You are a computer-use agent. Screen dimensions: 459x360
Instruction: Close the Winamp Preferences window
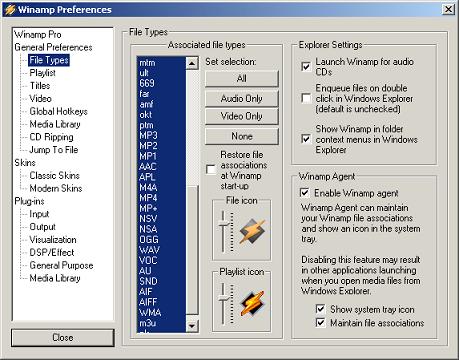pos(448,9)
